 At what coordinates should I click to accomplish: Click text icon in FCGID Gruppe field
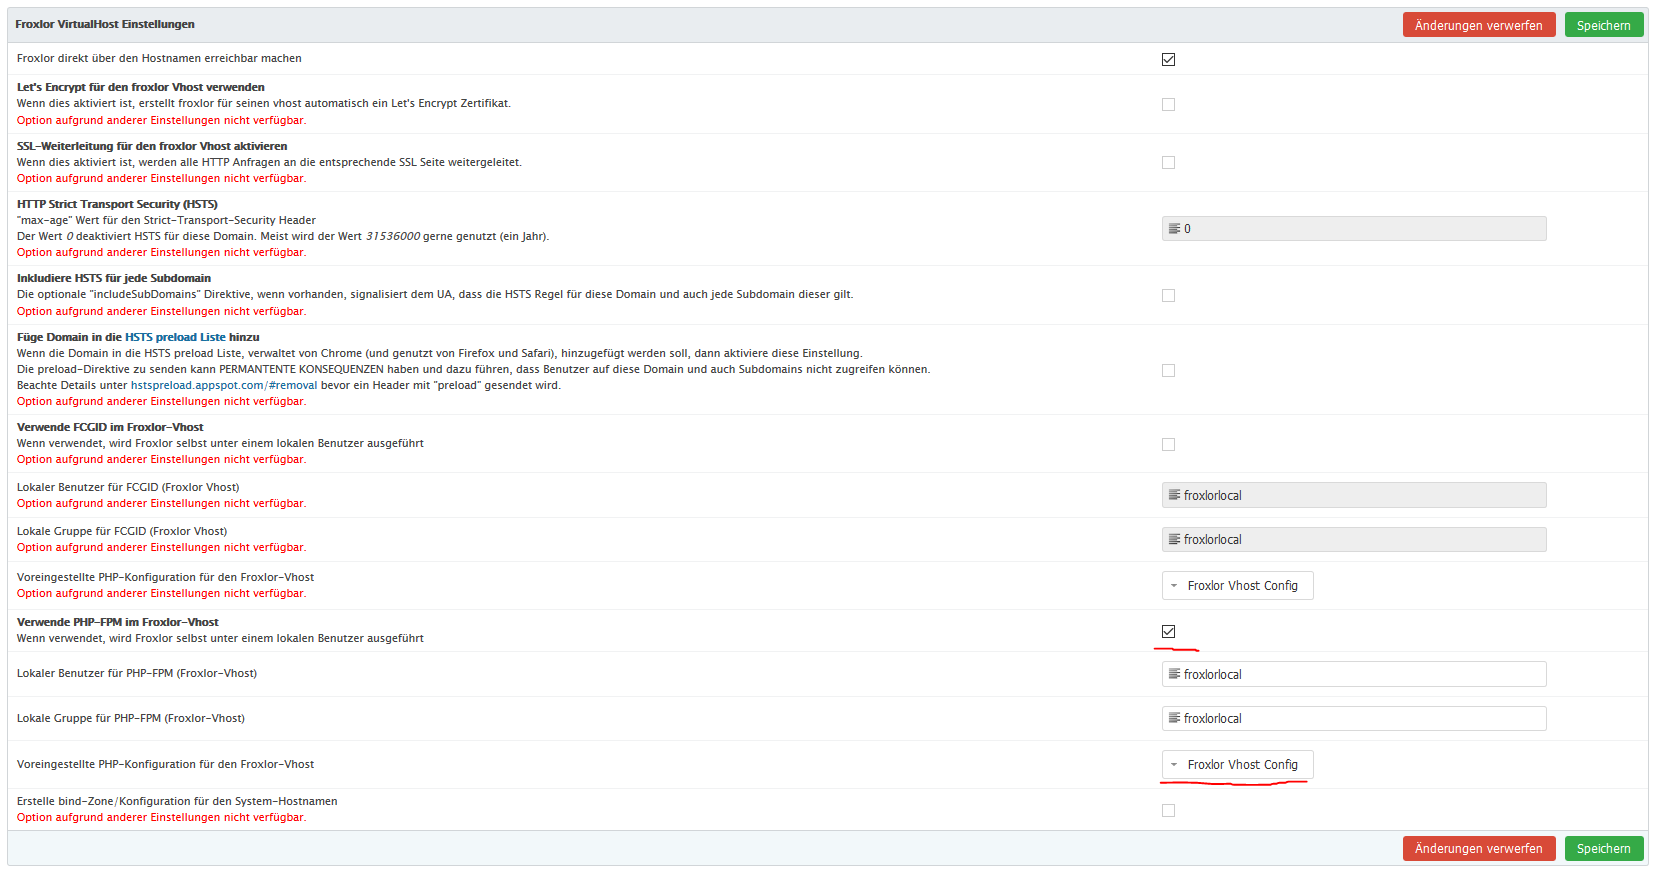(x=1174, y=539)
